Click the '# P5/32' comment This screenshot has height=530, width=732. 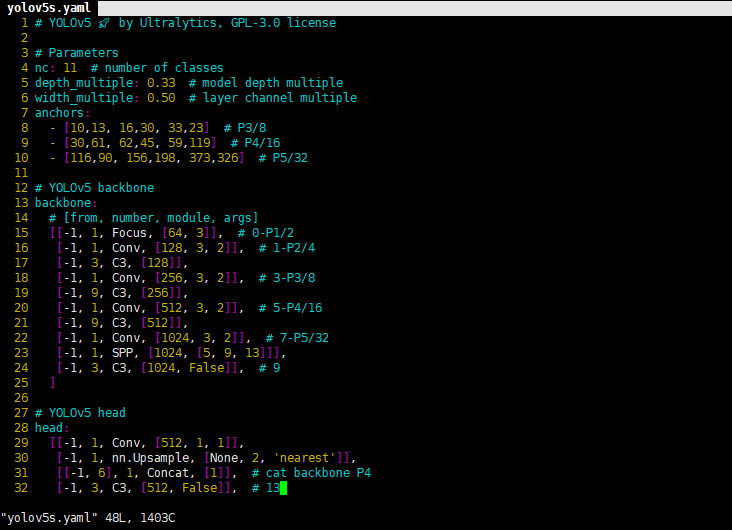283,158
